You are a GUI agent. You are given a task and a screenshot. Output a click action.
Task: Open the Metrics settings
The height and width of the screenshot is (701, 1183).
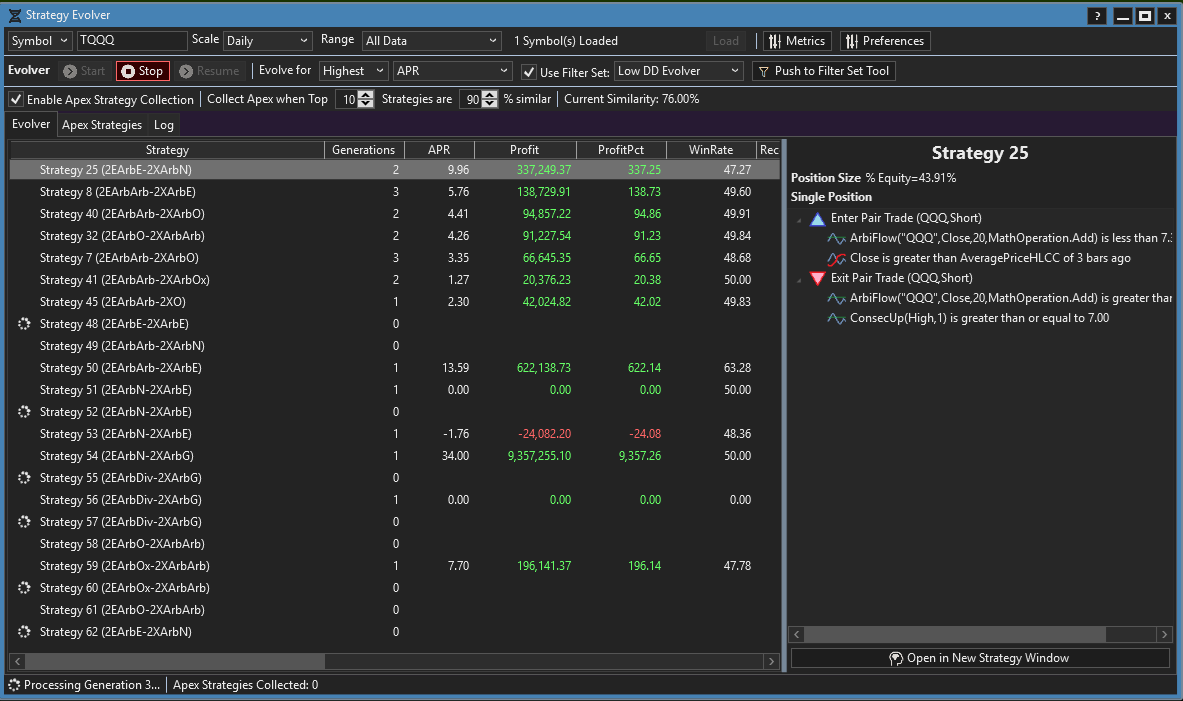point(796,41)
